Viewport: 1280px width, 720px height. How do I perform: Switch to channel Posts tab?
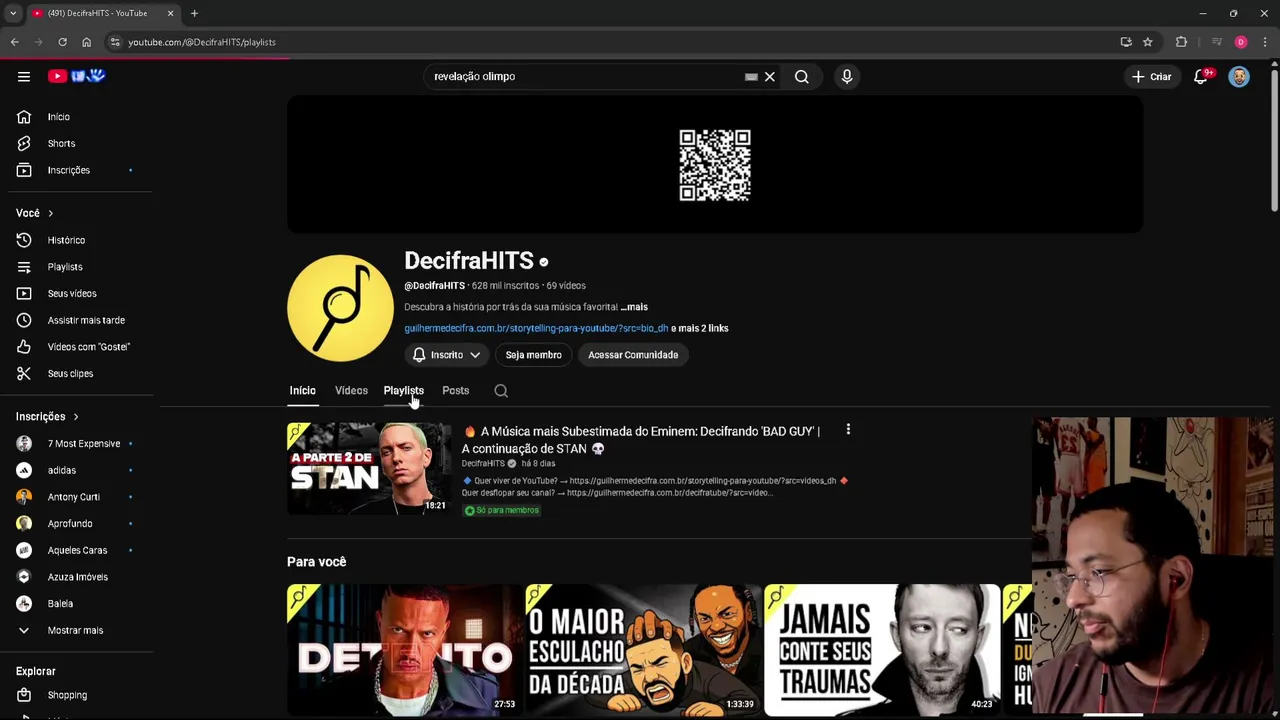click(455, 390)
